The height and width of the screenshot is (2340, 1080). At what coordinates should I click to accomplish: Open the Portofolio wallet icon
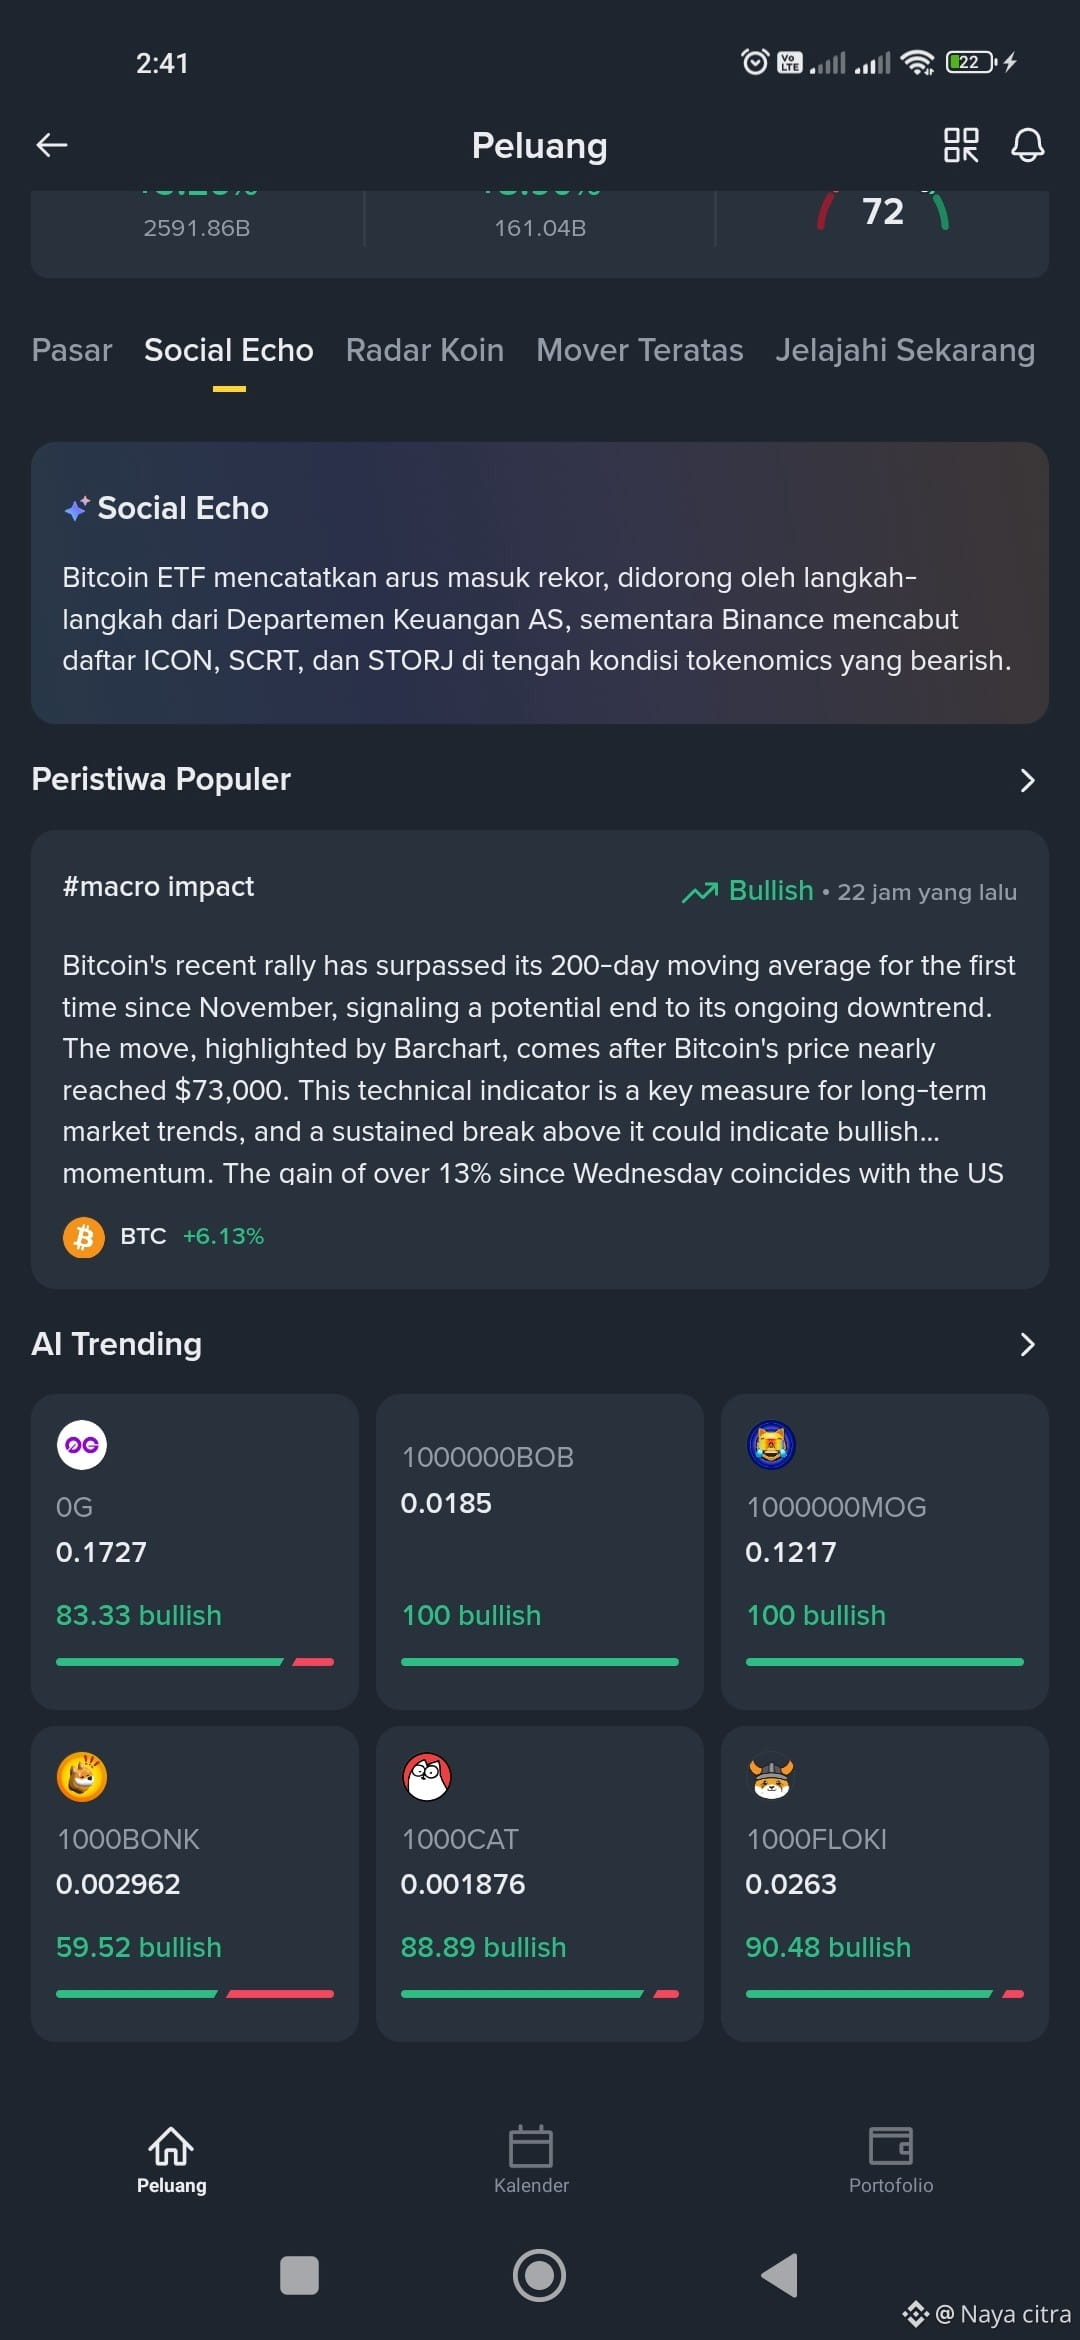(891, 2146)
